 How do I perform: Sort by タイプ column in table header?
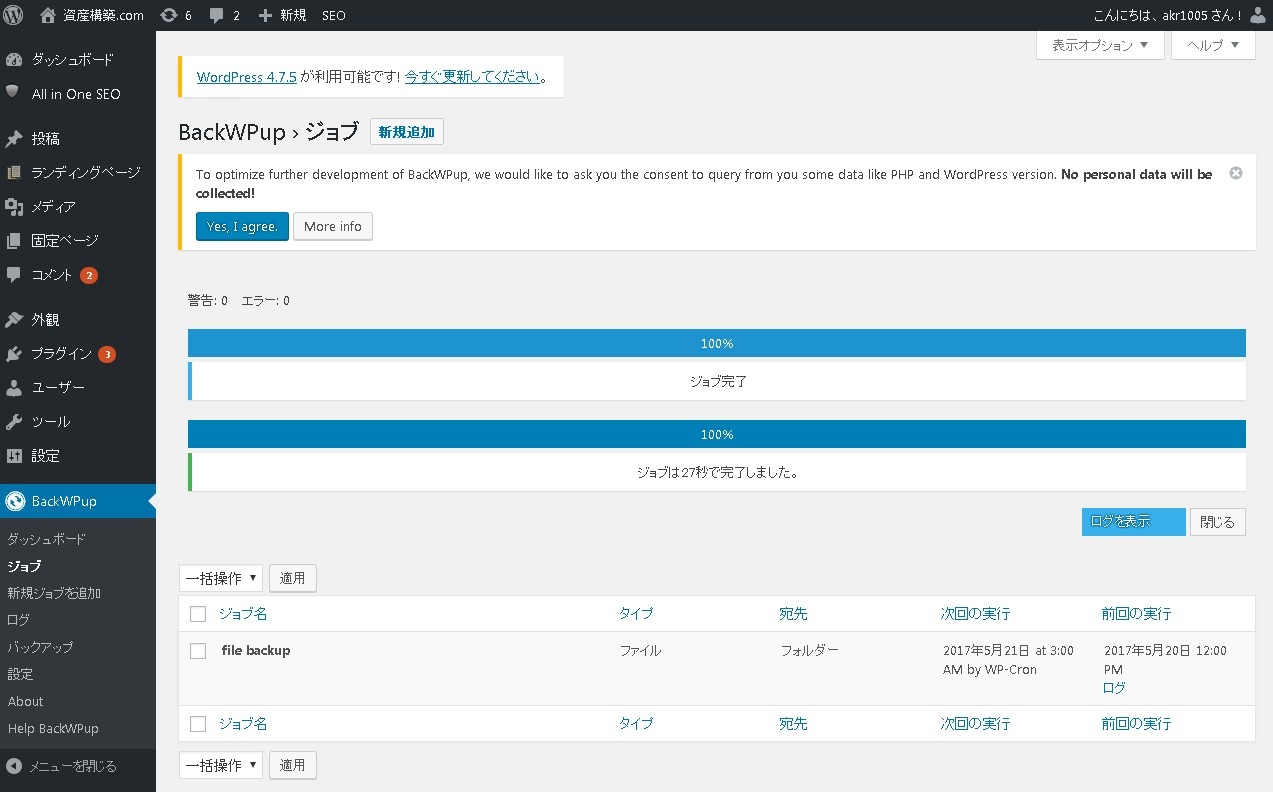point(636,614)
